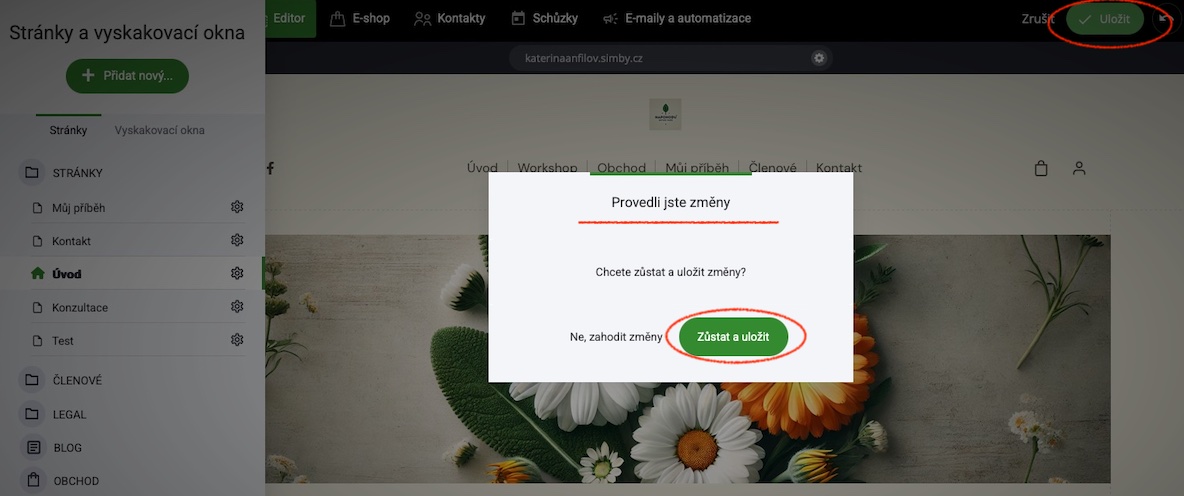Open E-maily a automatizace menu
The width and height of the screenshot is (1184, 496).
(677, 18)
